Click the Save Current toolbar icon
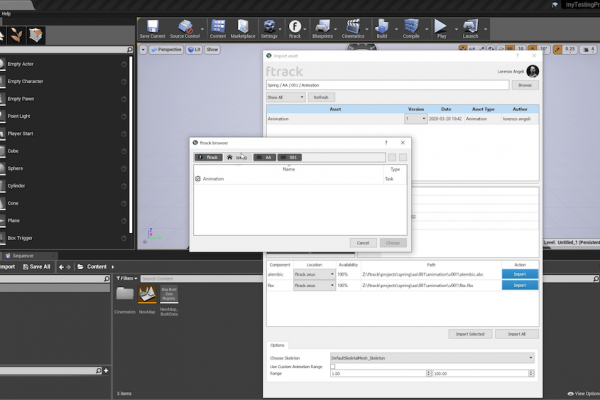The height and width of the screenshot is (400, 600). point(152,29)
